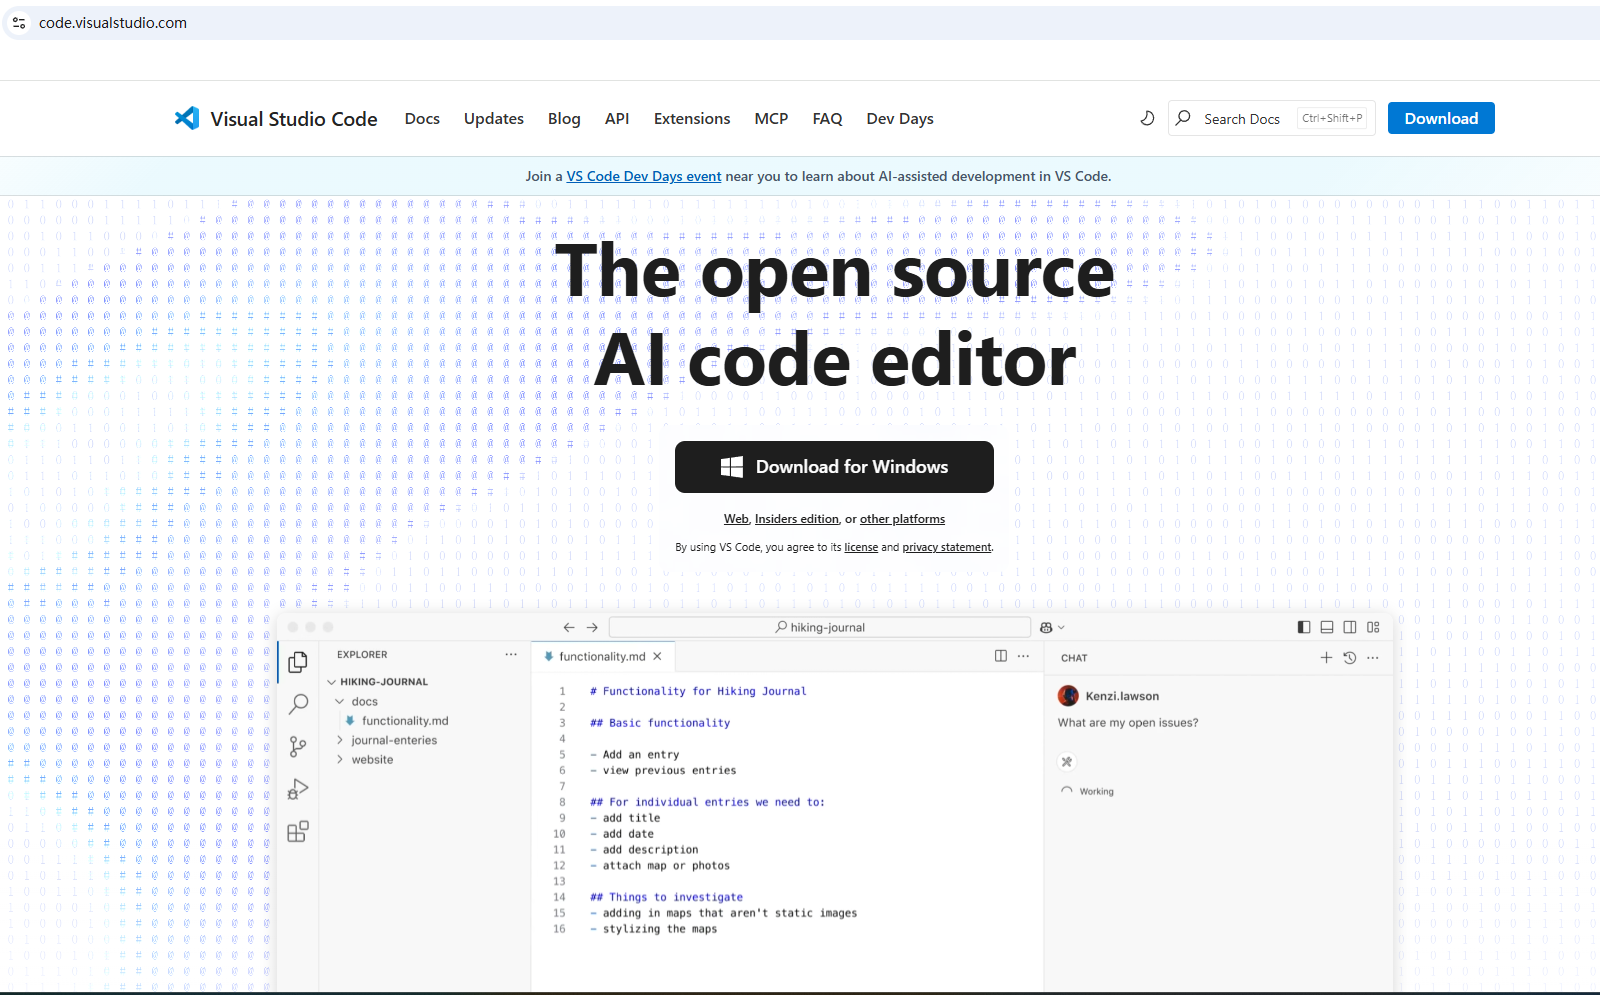Click the Windows logo on download button
The width and height of the screenshot is (1600, 995).
(732, 467)
